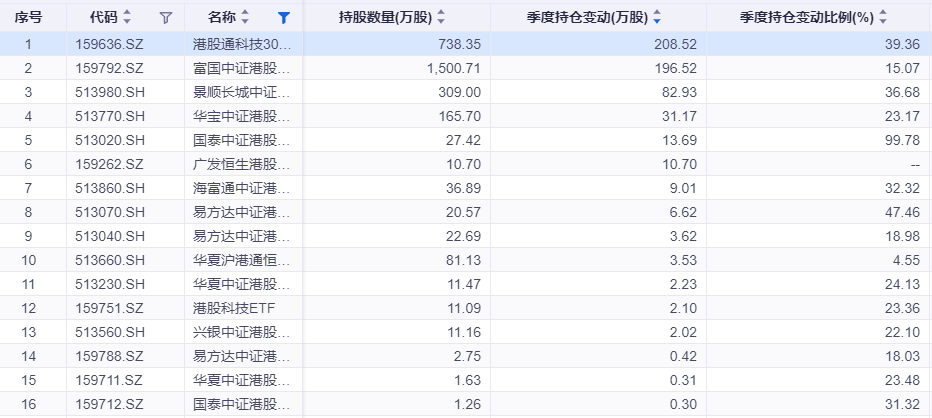Click name 海富通中证港… in row 7
Screen dimensions: 932x418
point(243,188)
